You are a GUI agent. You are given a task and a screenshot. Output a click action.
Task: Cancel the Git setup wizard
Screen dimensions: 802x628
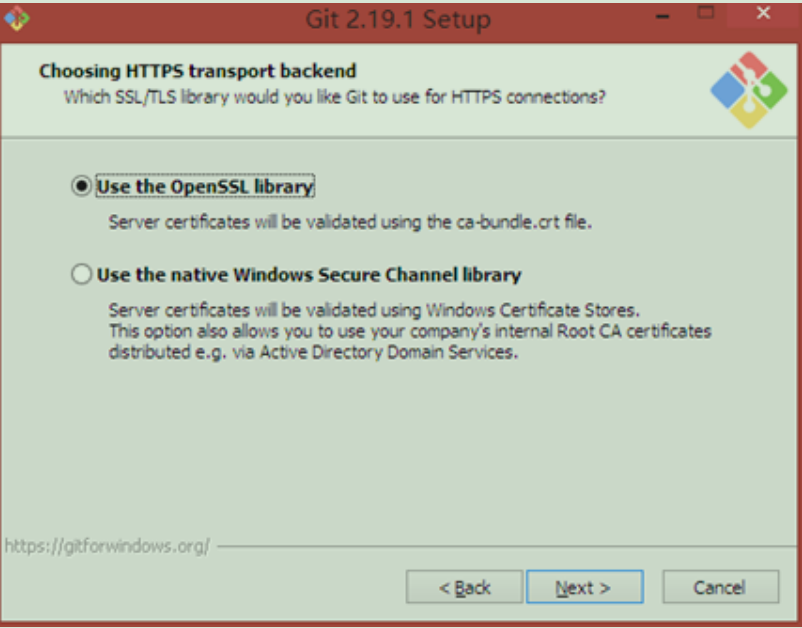721,587
